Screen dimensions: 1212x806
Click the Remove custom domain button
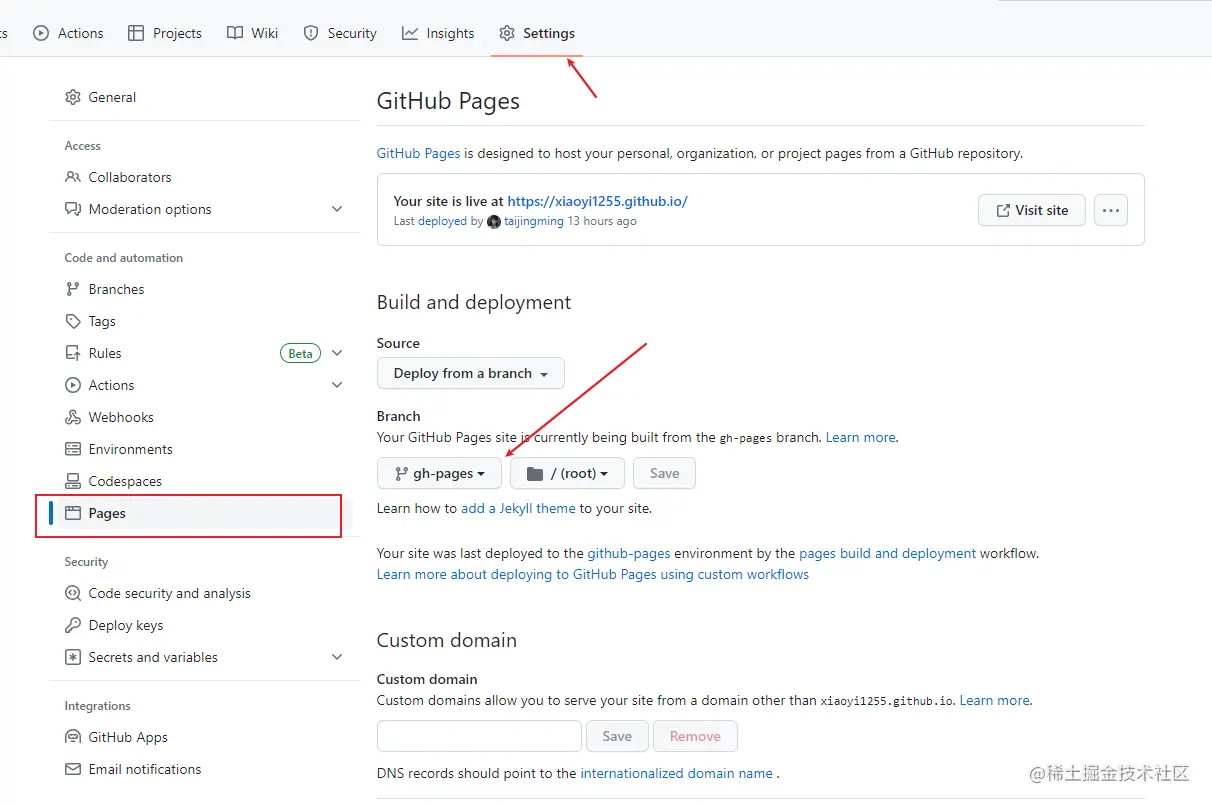(695, 736)
